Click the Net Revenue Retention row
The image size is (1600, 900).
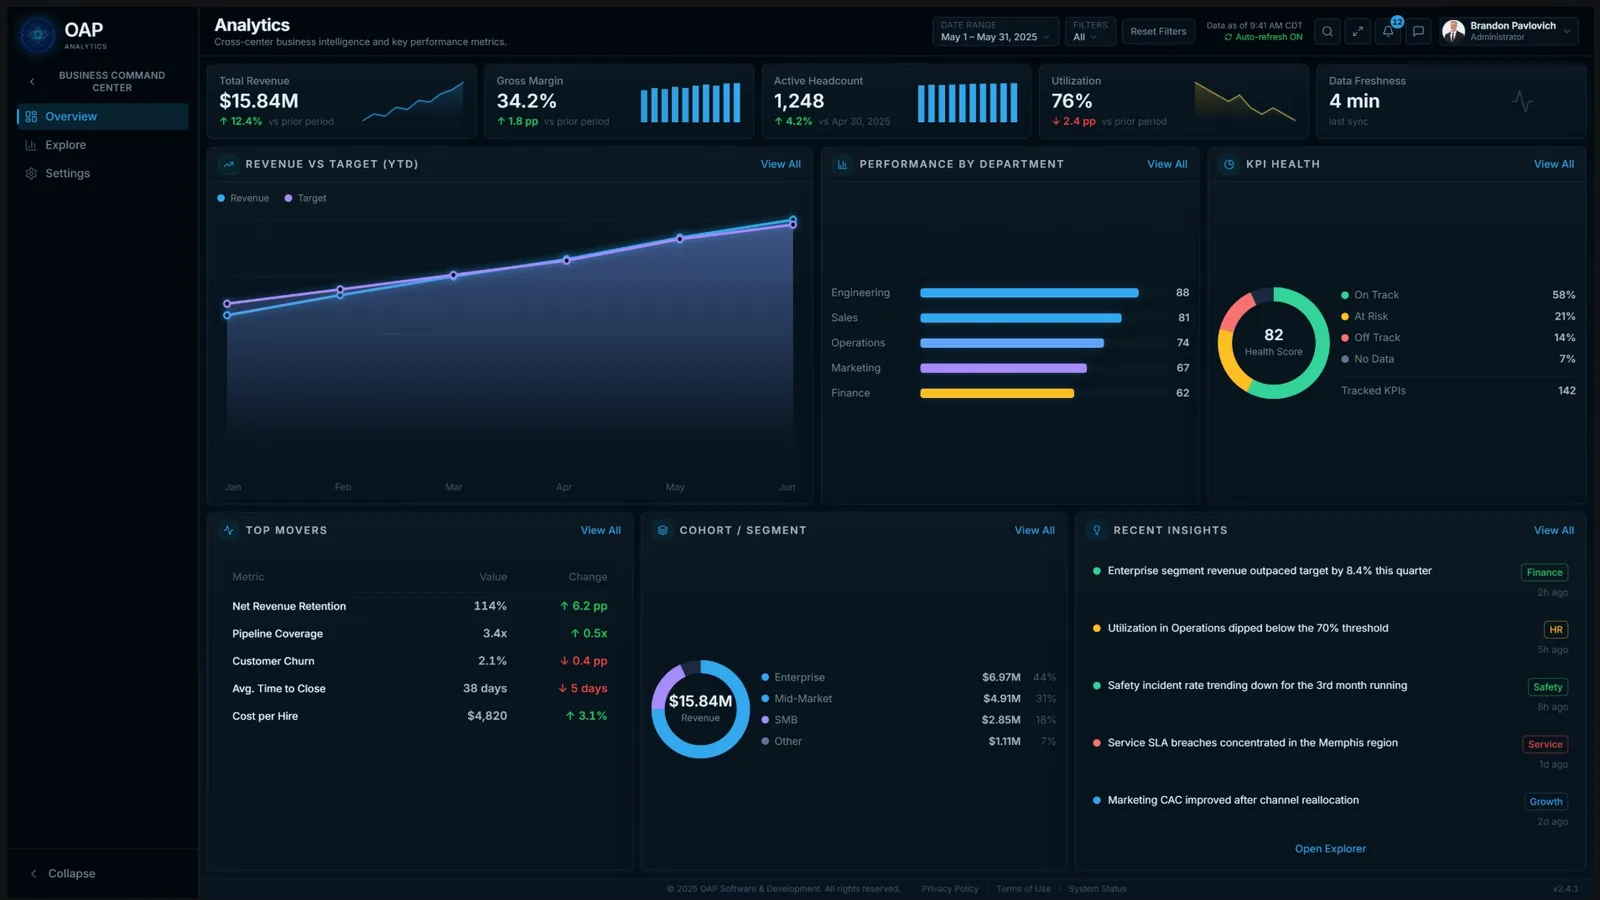pos(419,606)
